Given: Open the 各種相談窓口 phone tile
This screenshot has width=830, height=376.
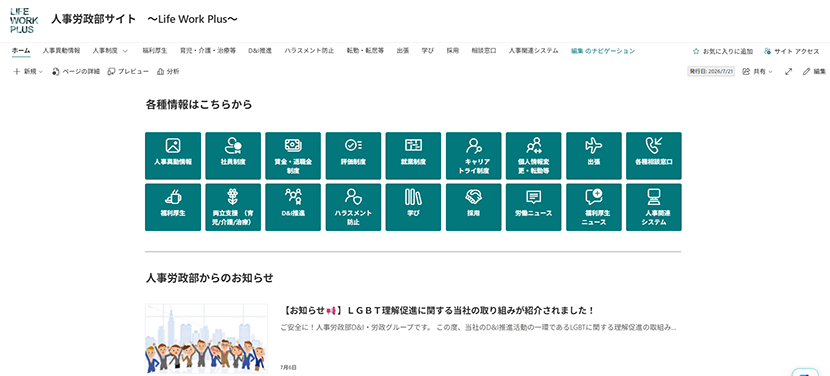Looking at the screenshot, I should click(654, 156).
